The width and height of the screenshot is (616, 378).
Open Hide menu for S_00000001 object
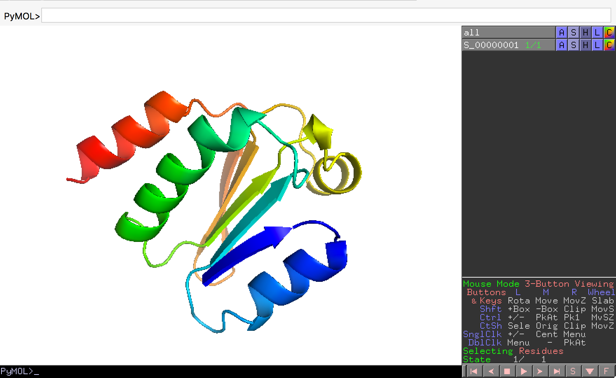pyautogui.click(x=585, y=45)
